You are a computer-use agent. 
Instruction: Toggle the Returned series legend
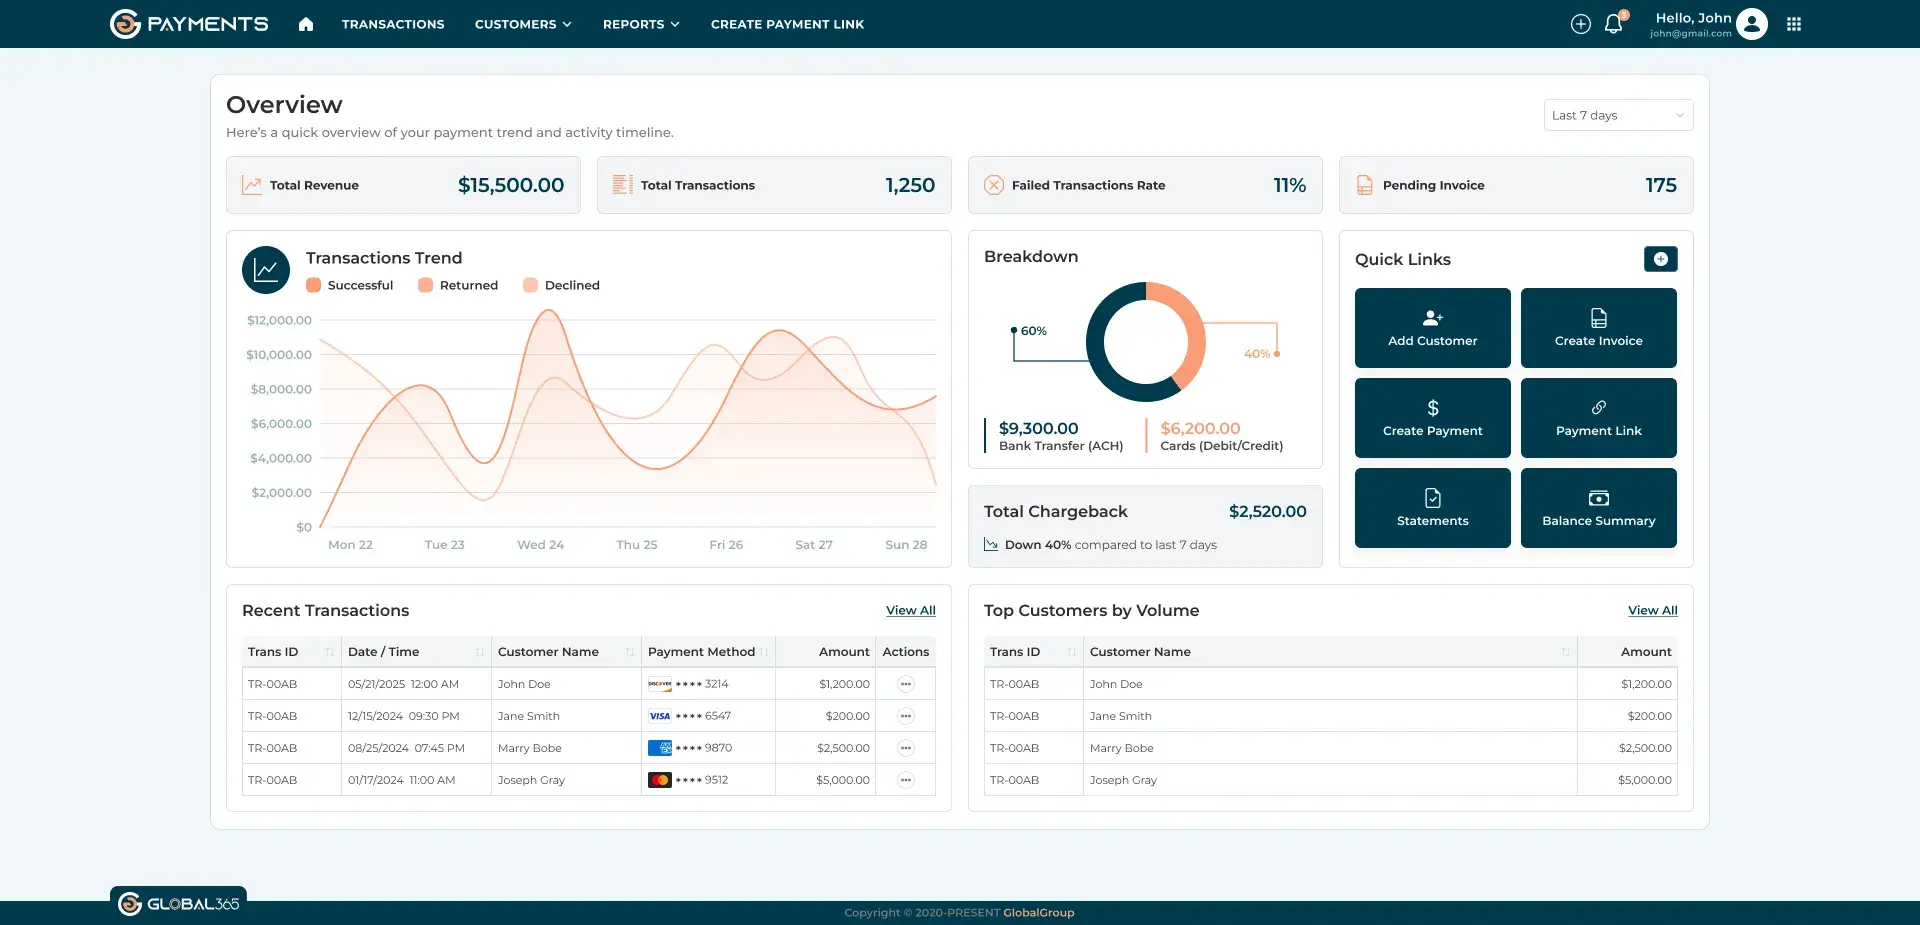pyautogui.click(x=458, y=285)
